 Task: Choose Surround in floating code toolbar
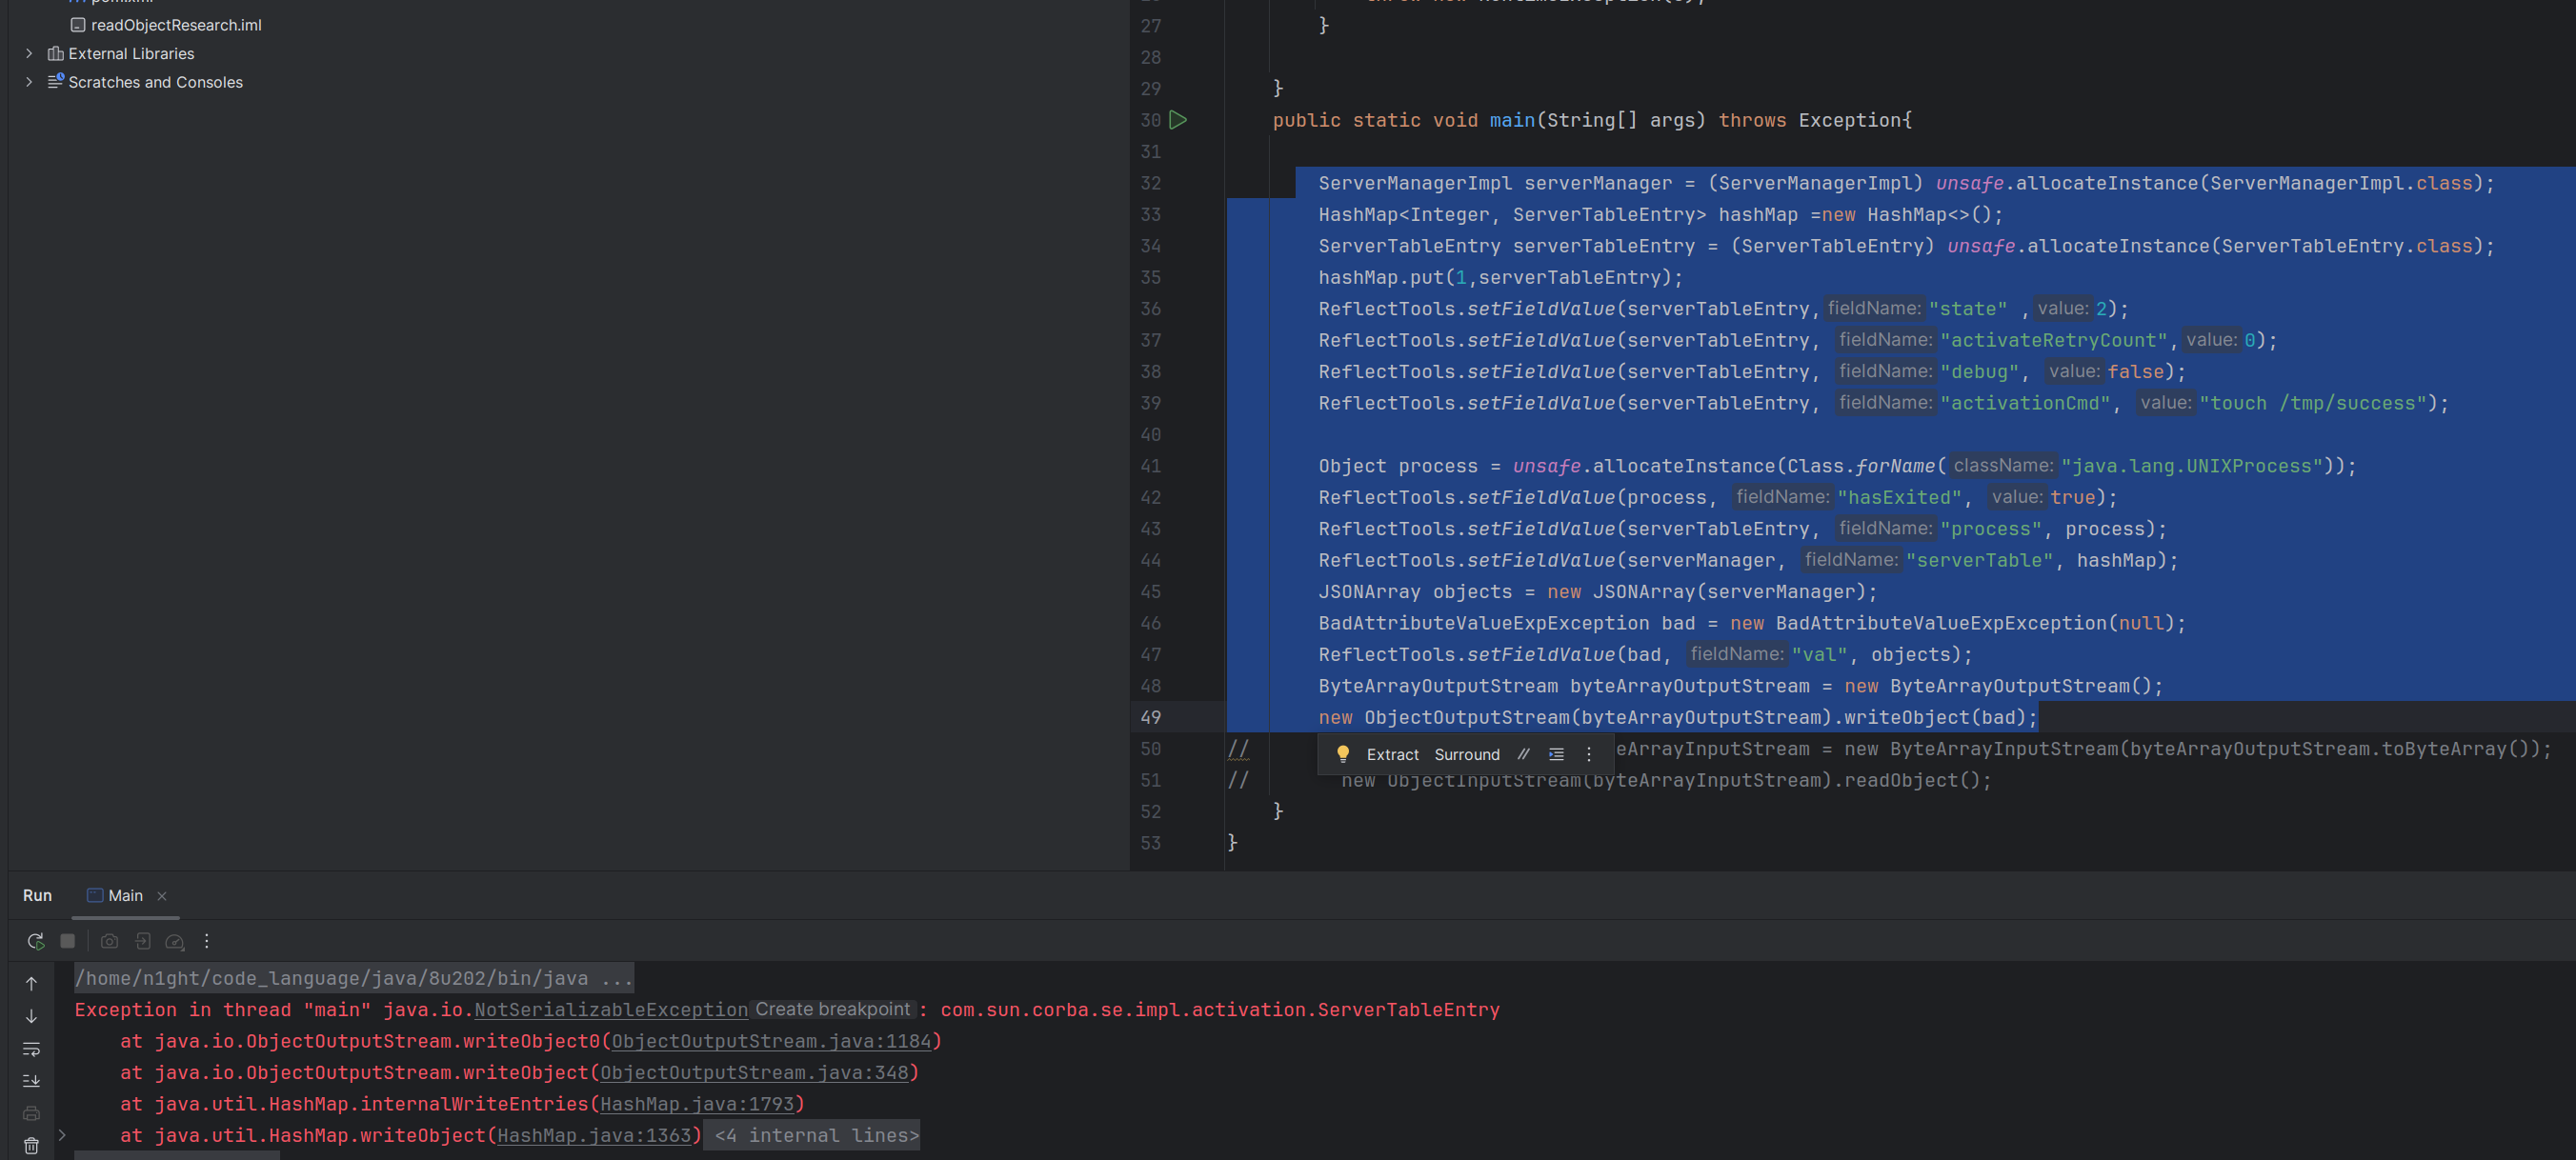[x=1466, y=754]
